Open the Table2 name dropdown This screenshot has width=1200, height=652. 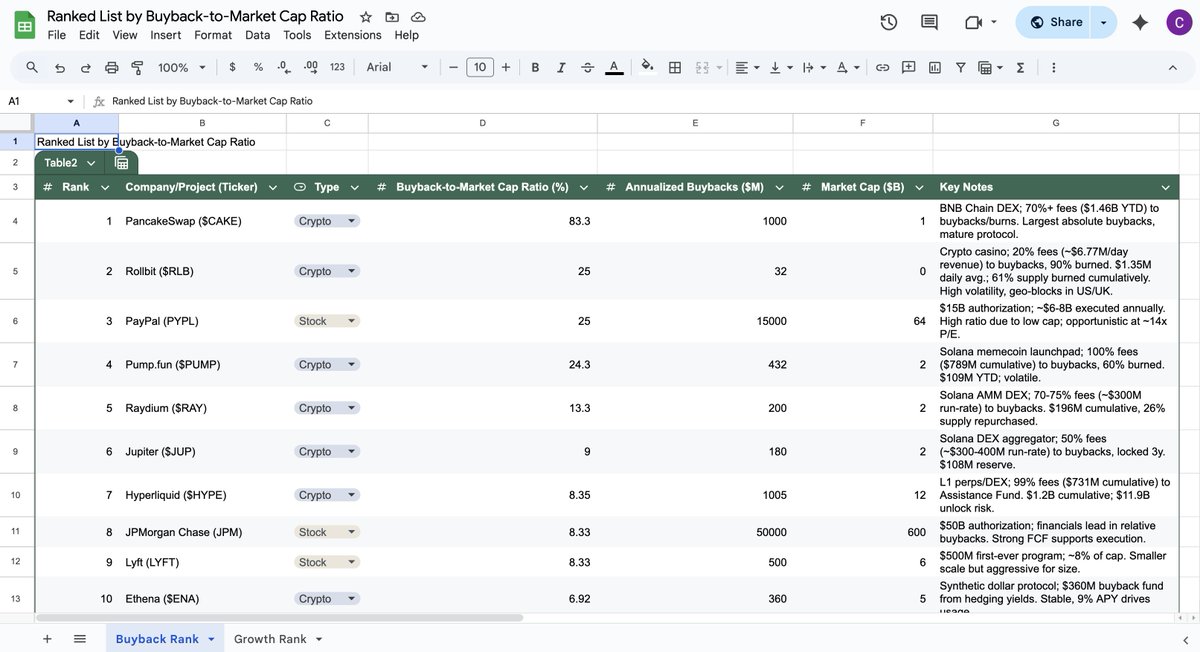(x=91, y=163)
